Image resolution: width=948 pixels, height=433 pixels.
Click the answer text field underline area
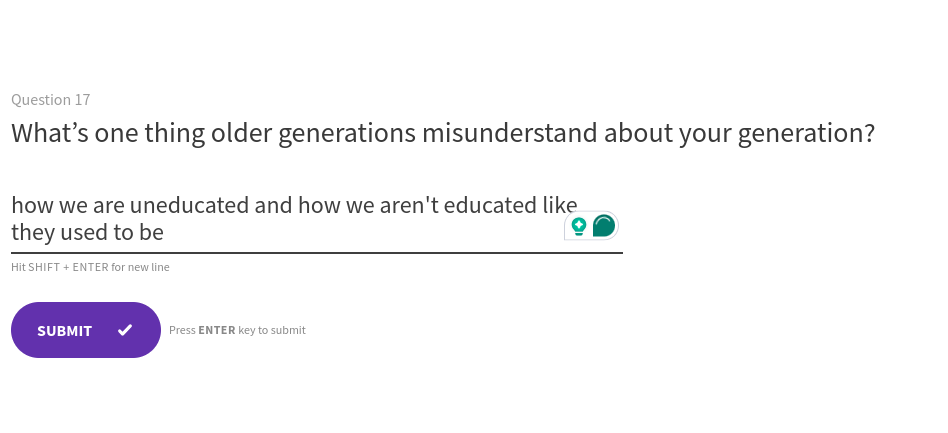(316, 252)
